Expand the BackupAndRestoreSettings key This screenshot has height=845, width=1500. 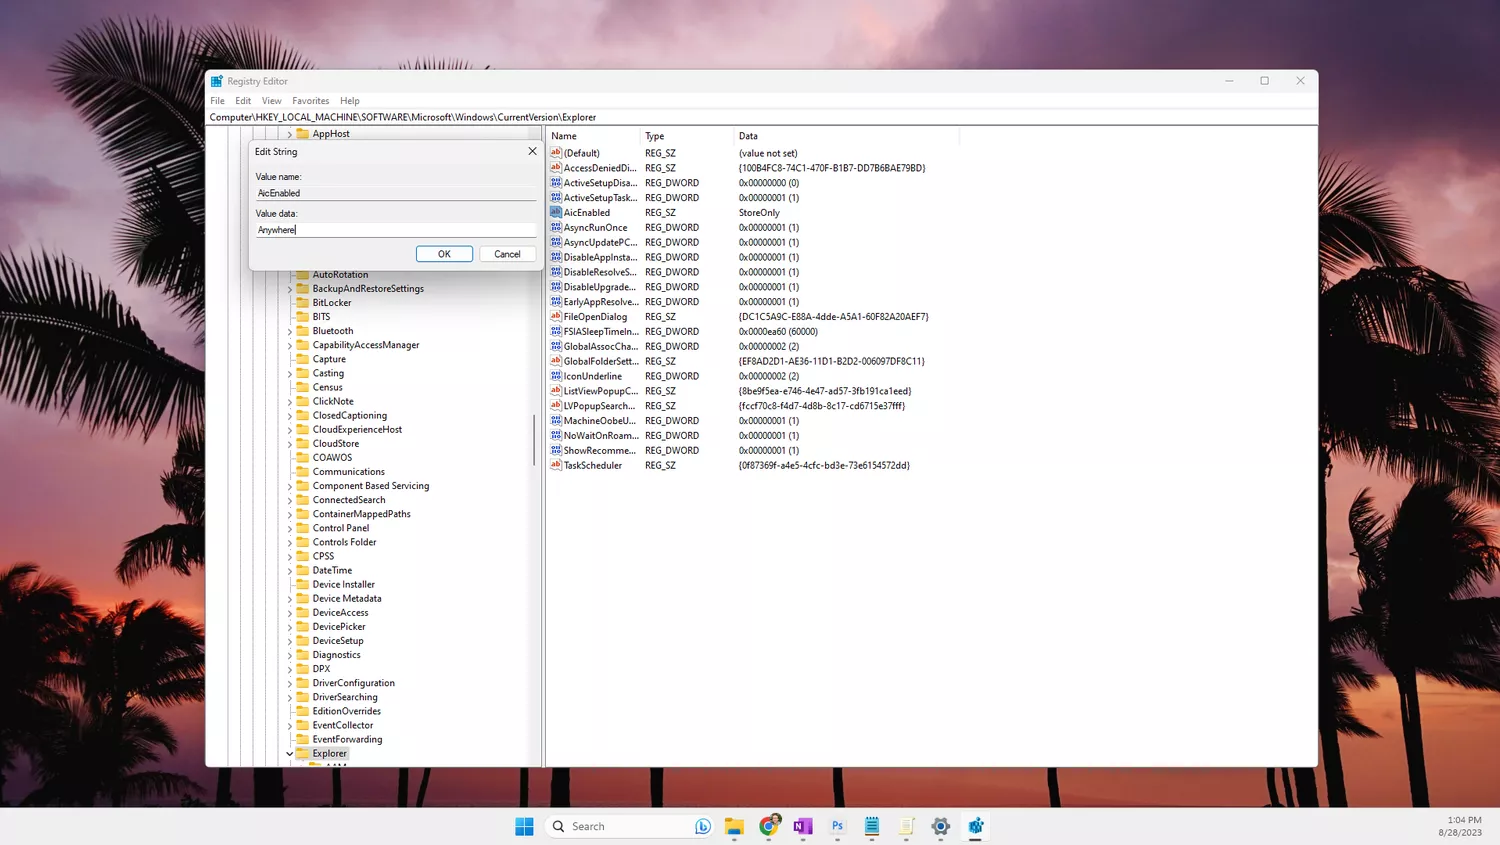(x=290, y=289)
